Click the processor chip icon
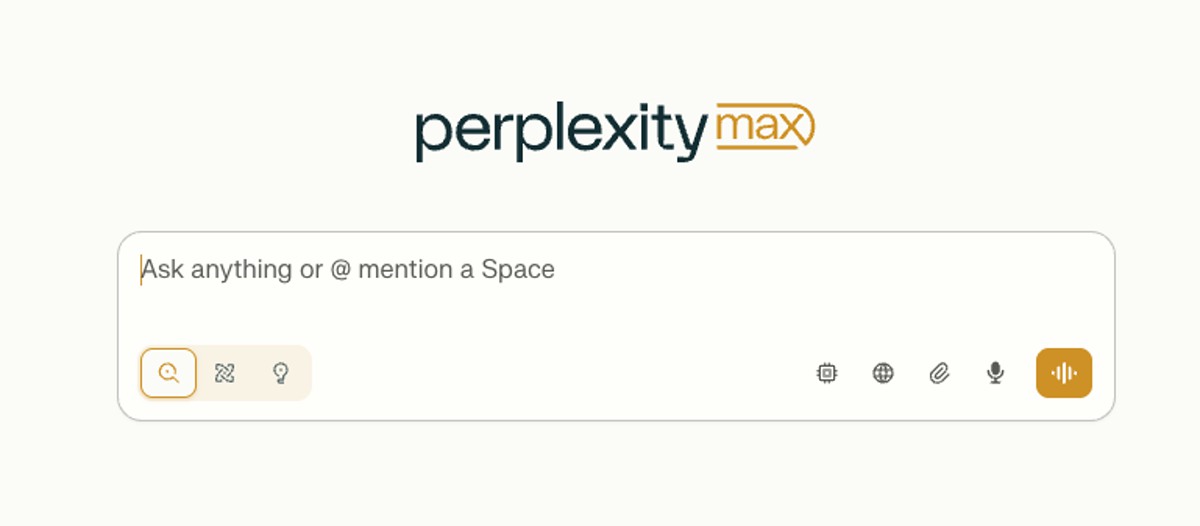This screenshot has height=526, width=1200. tap(827, 373)
